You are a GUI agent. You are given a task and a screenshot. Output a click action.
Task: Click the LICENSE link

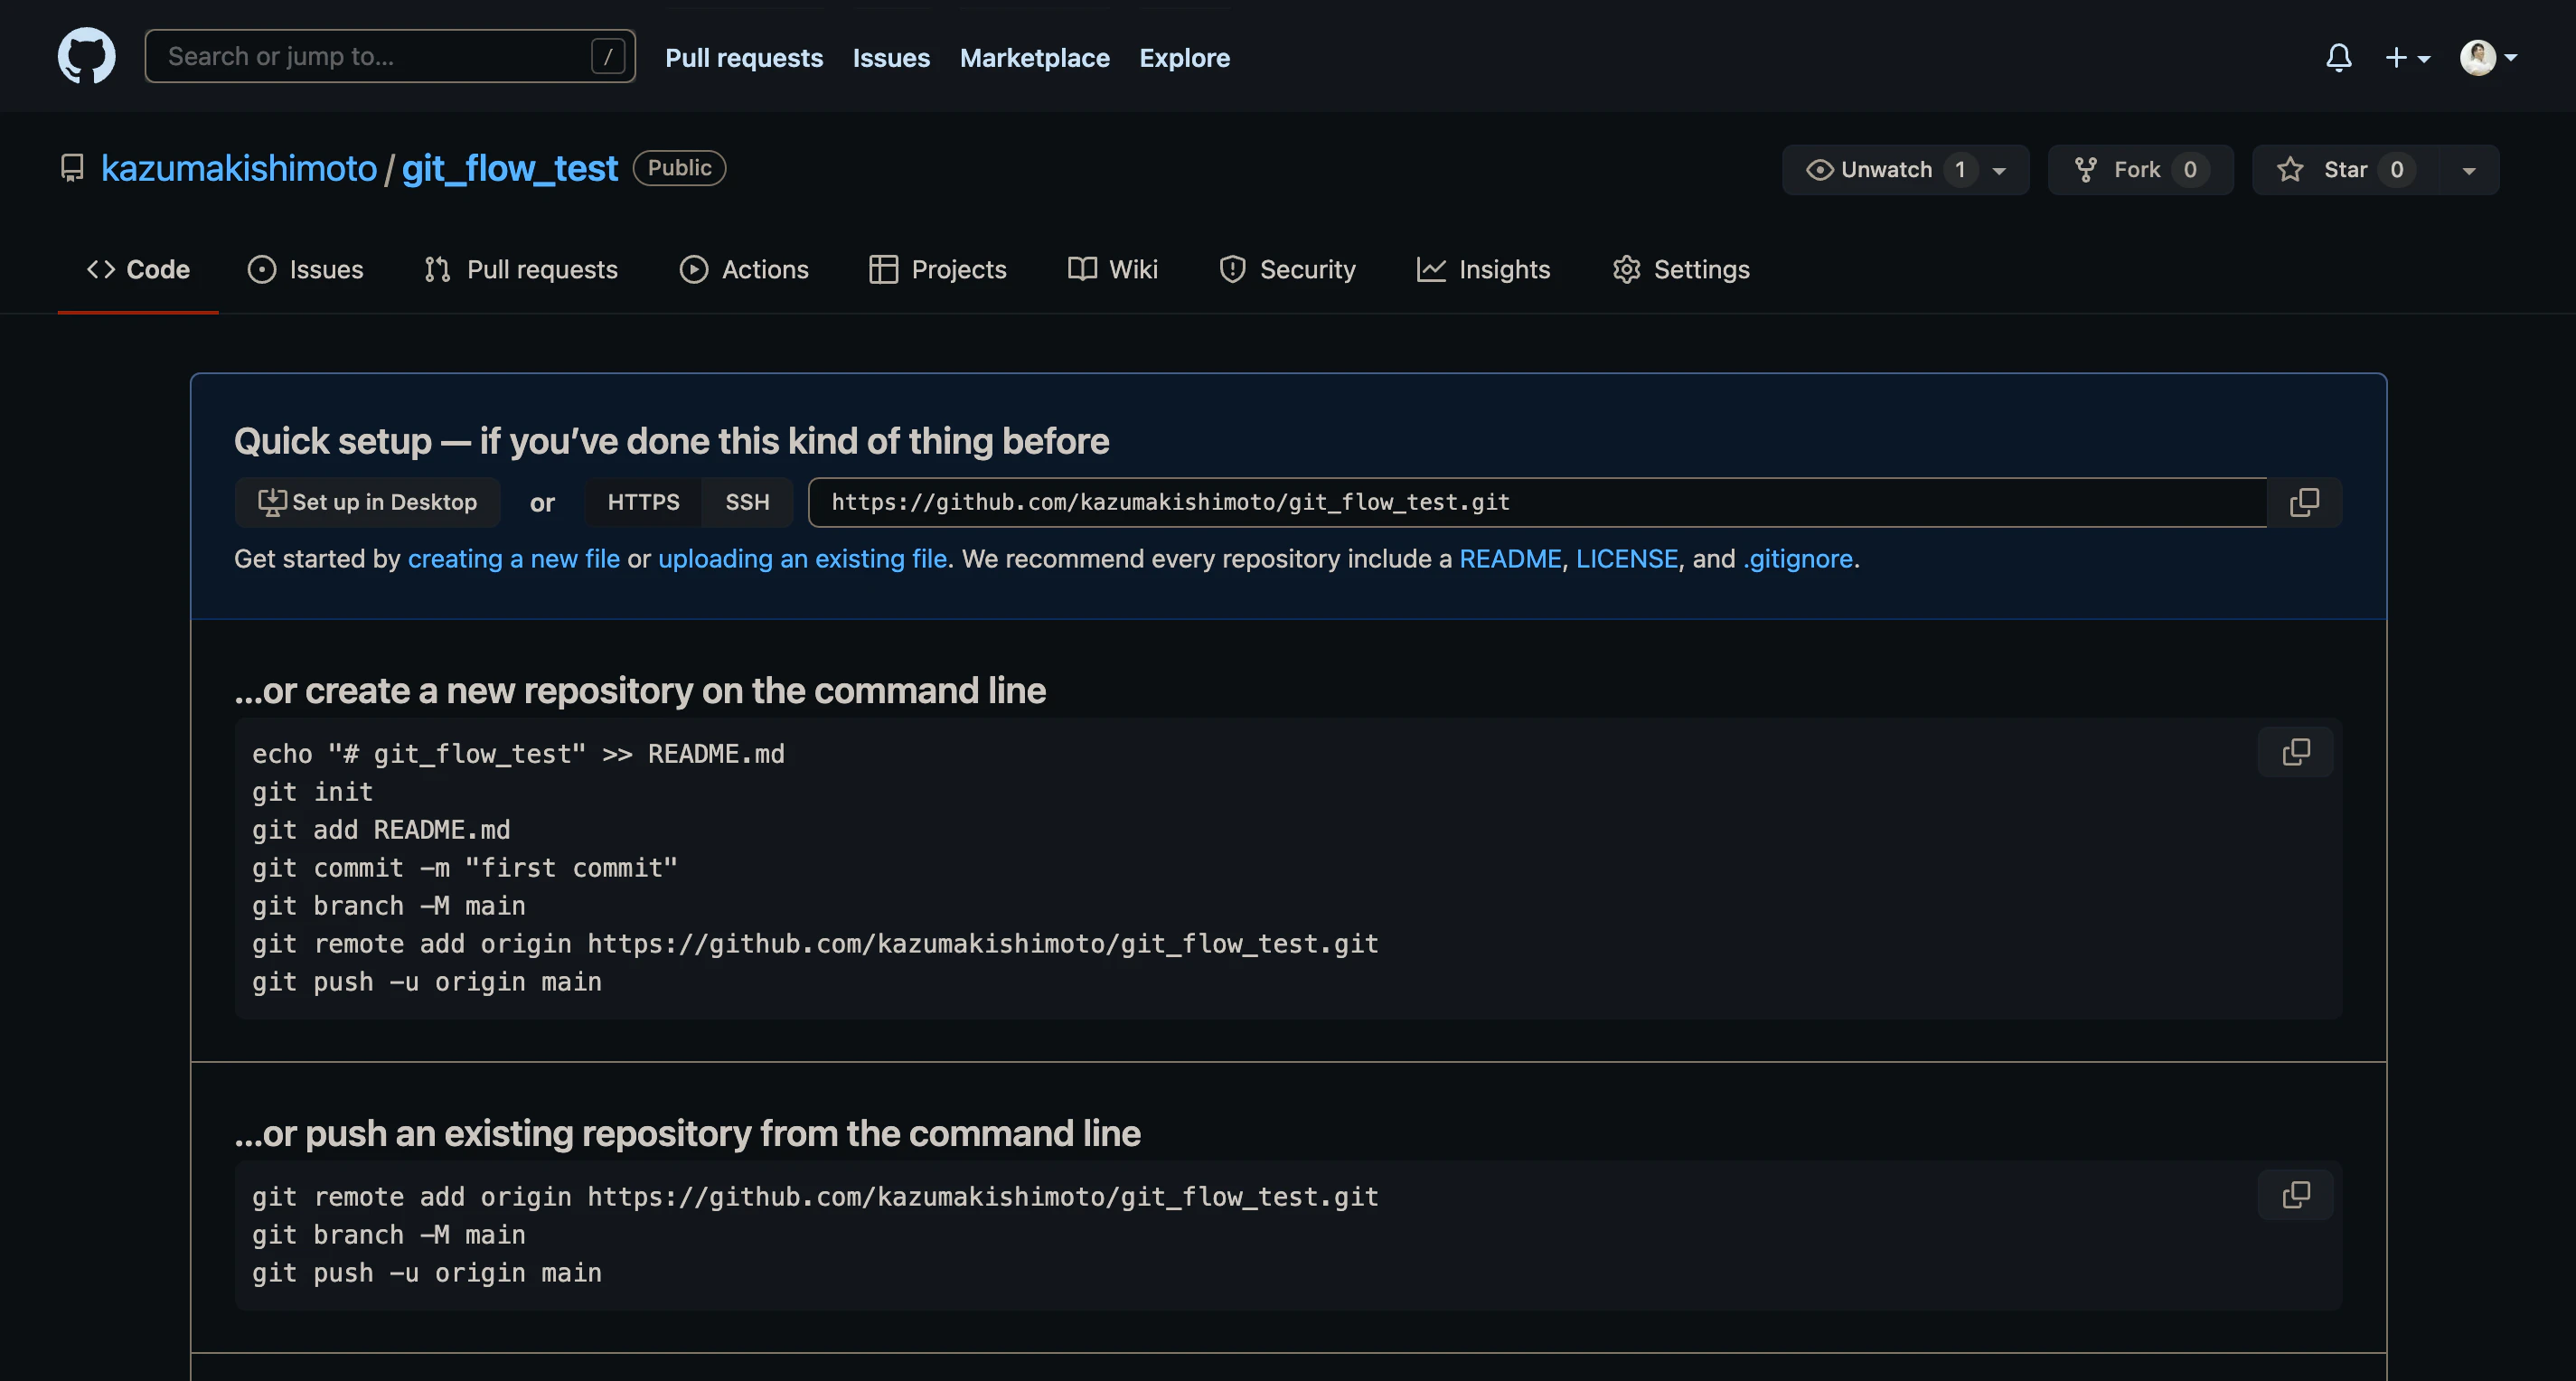tap(1627, 559)
